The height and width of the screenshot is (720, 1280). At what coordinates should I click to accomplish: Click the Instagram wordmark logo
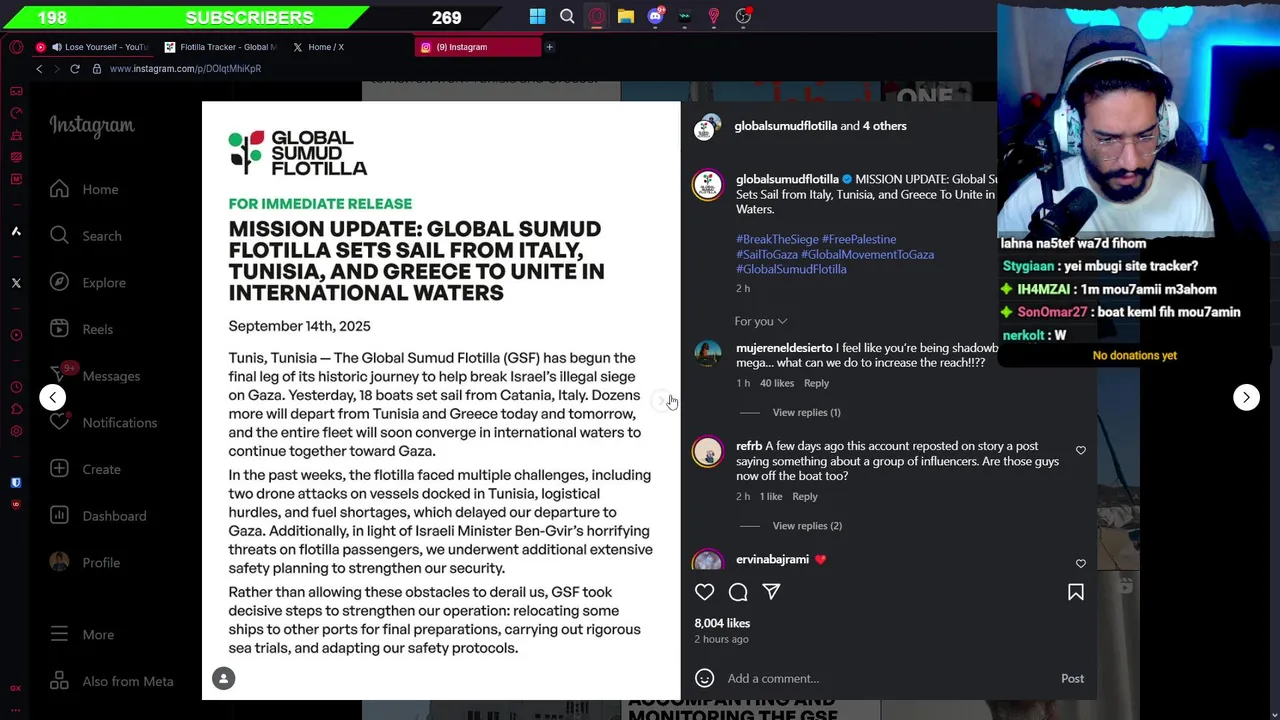point(92,126)
